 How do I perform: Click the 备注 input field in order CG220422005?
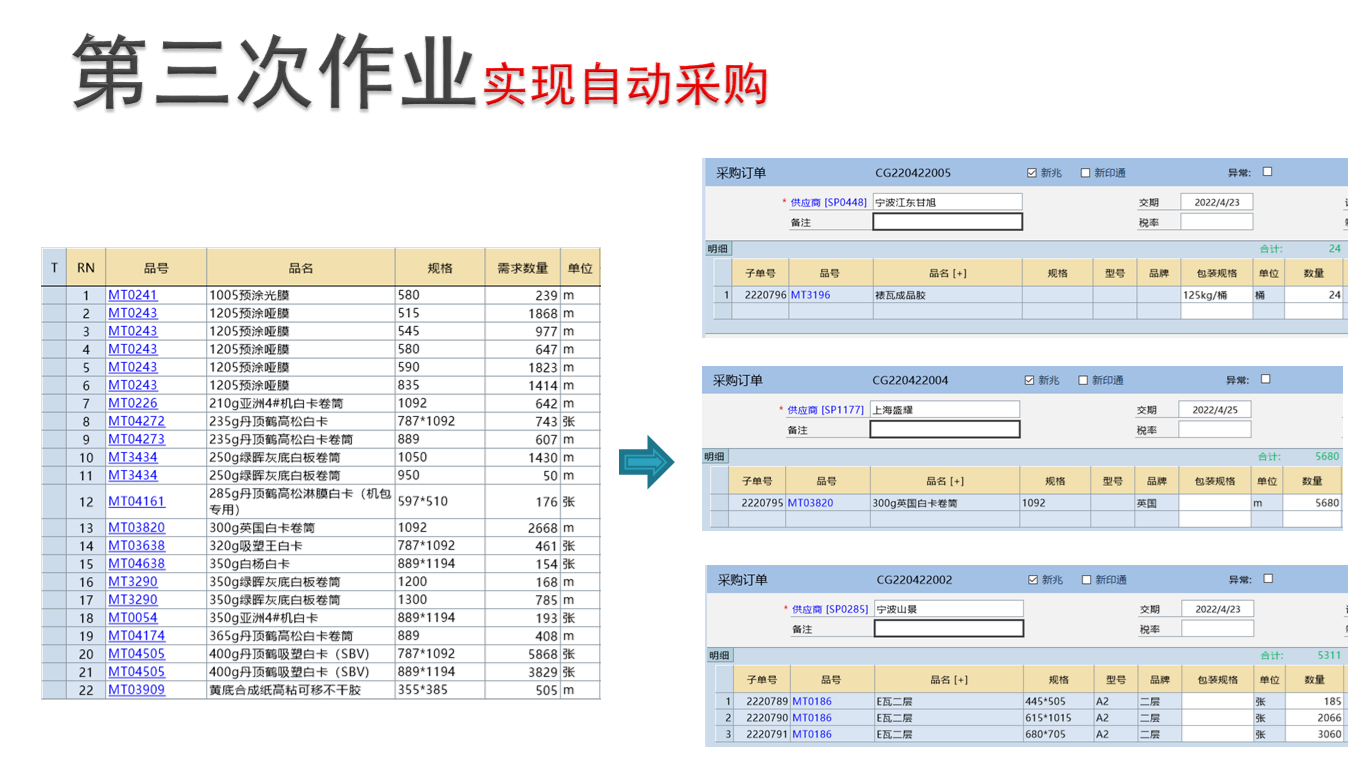[x=947, y=222]
